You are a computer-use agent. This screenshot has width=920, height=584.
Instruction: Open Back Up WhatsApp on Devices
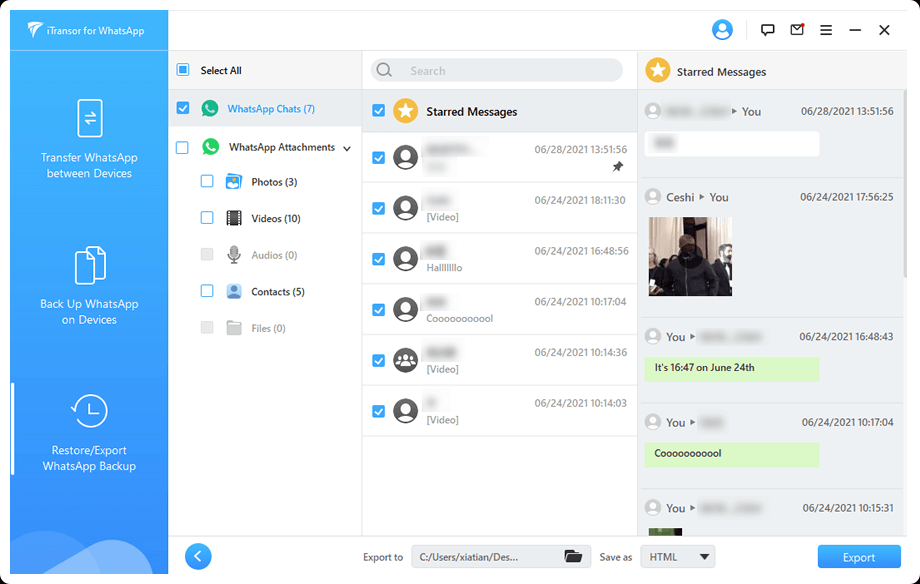89,286
